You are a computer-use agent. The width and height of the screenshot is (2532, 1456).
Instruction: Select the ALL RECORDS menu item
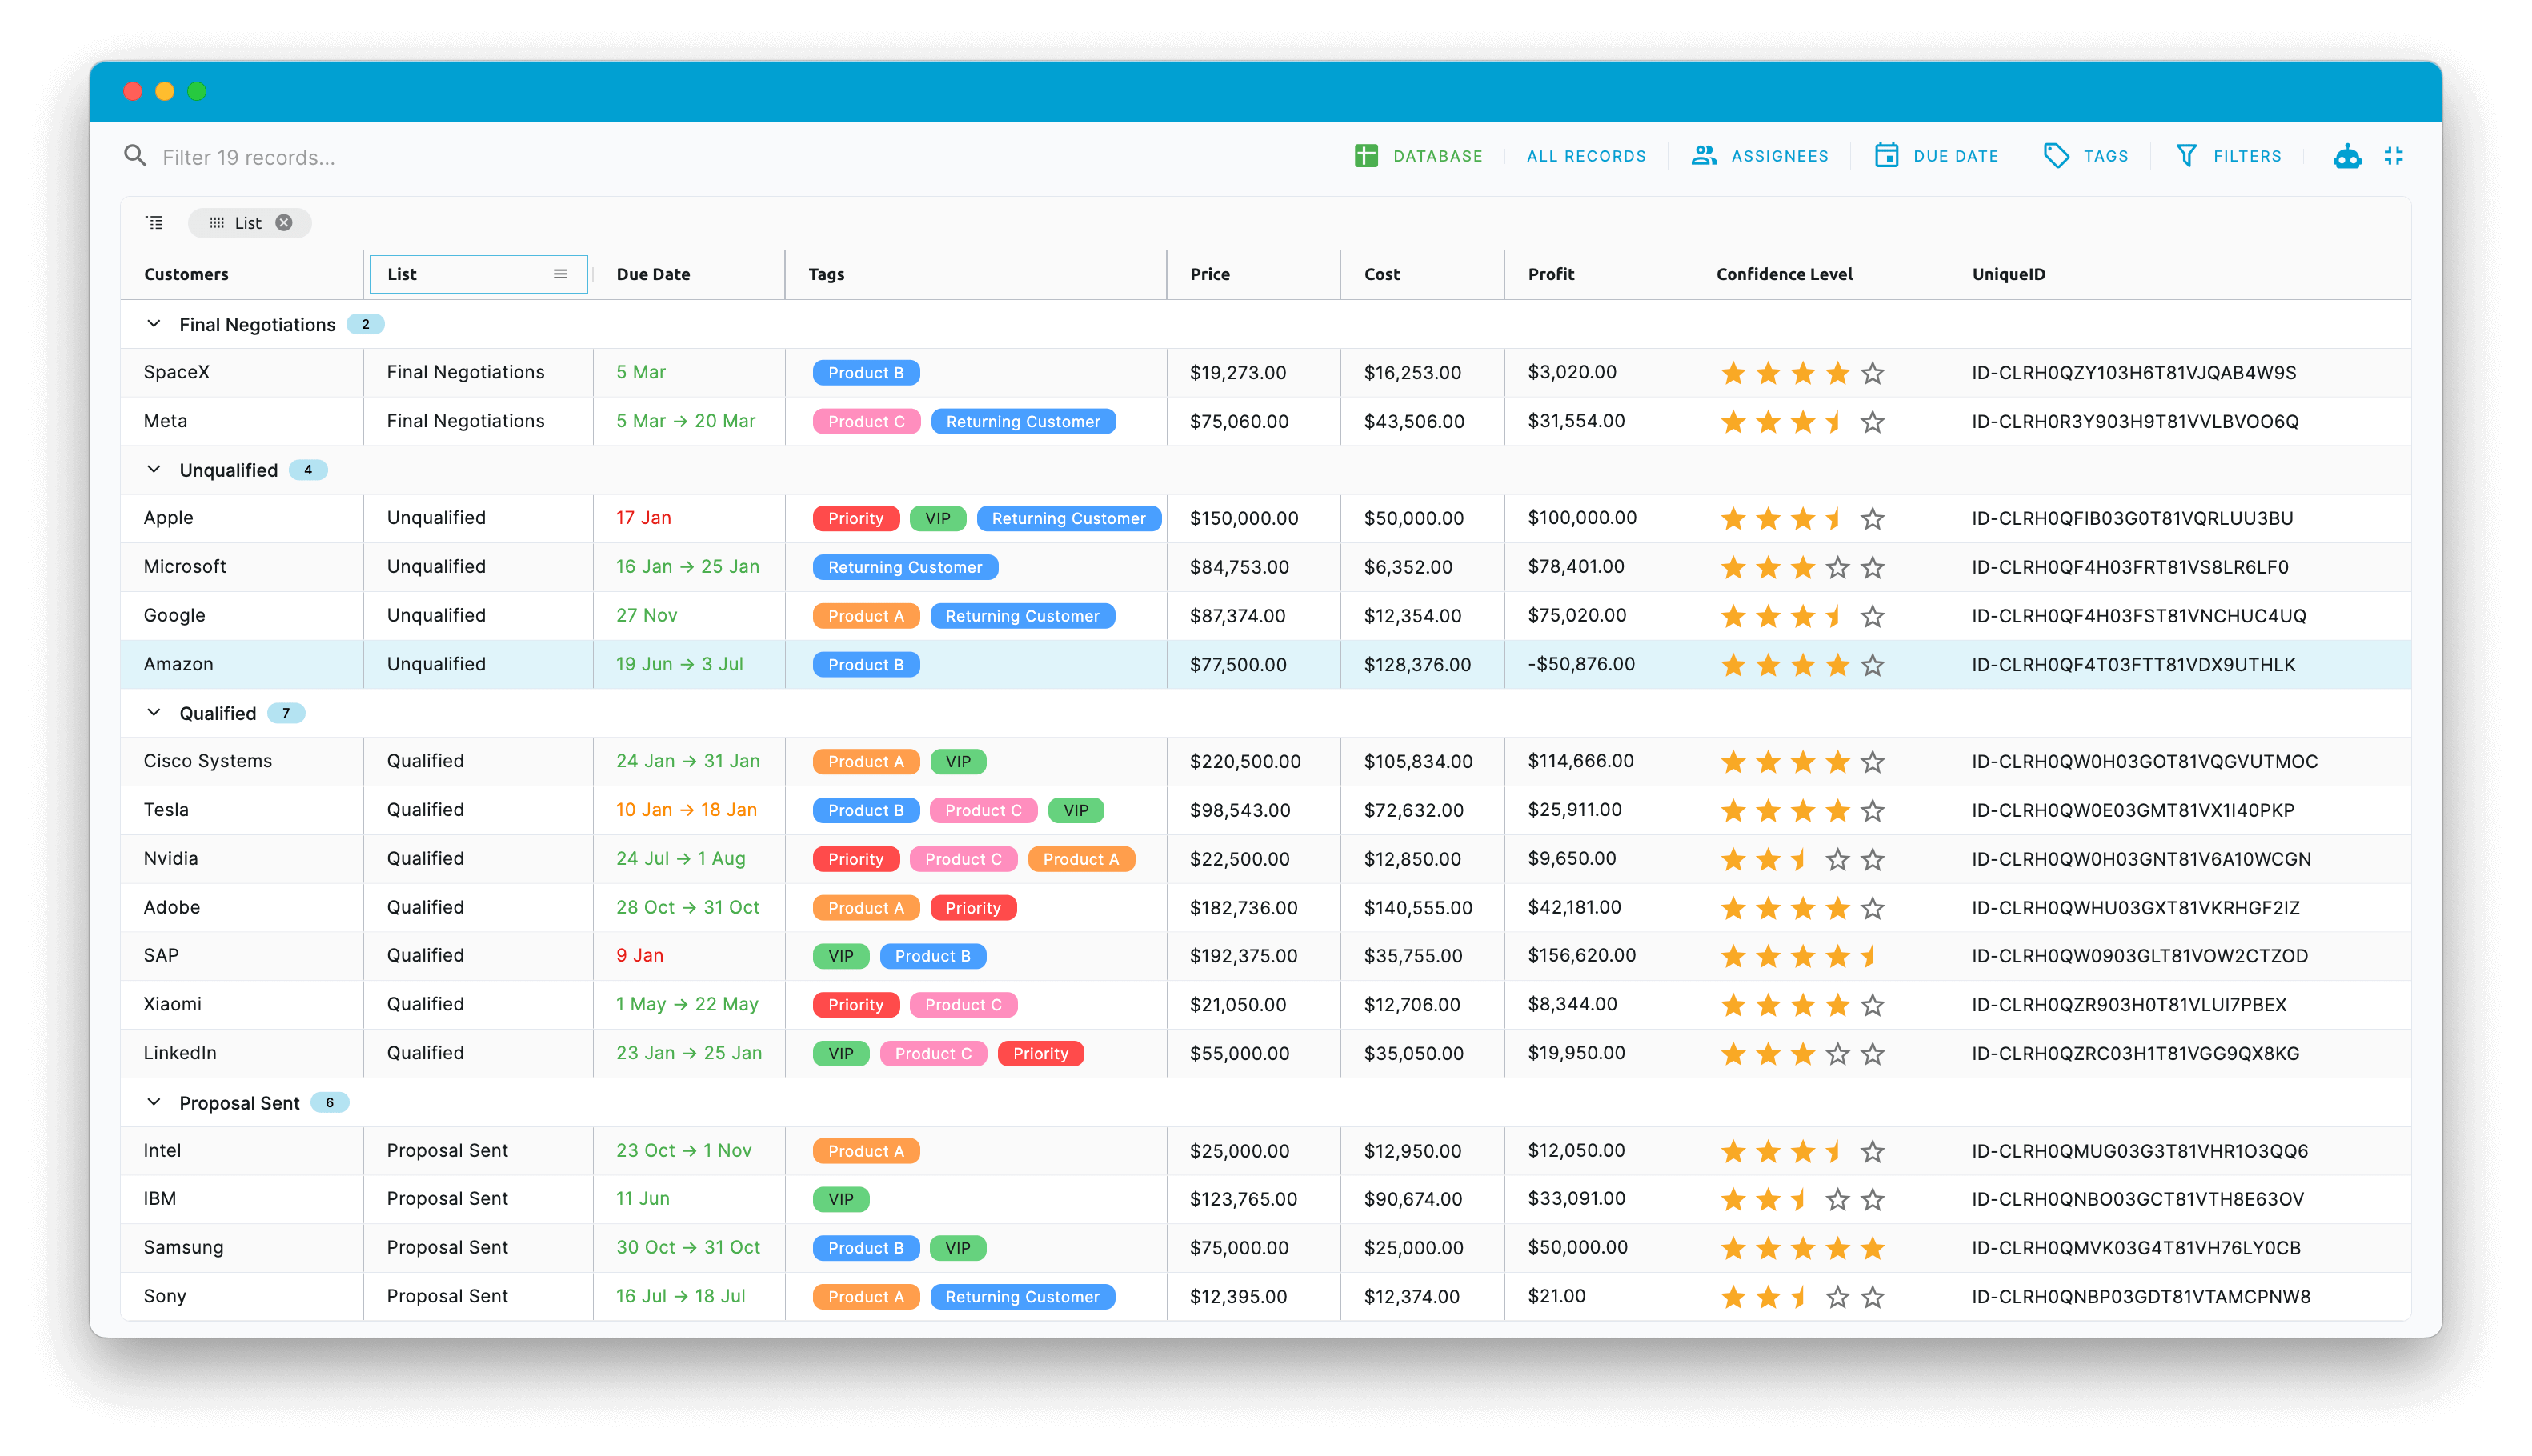click(1586, 155)
